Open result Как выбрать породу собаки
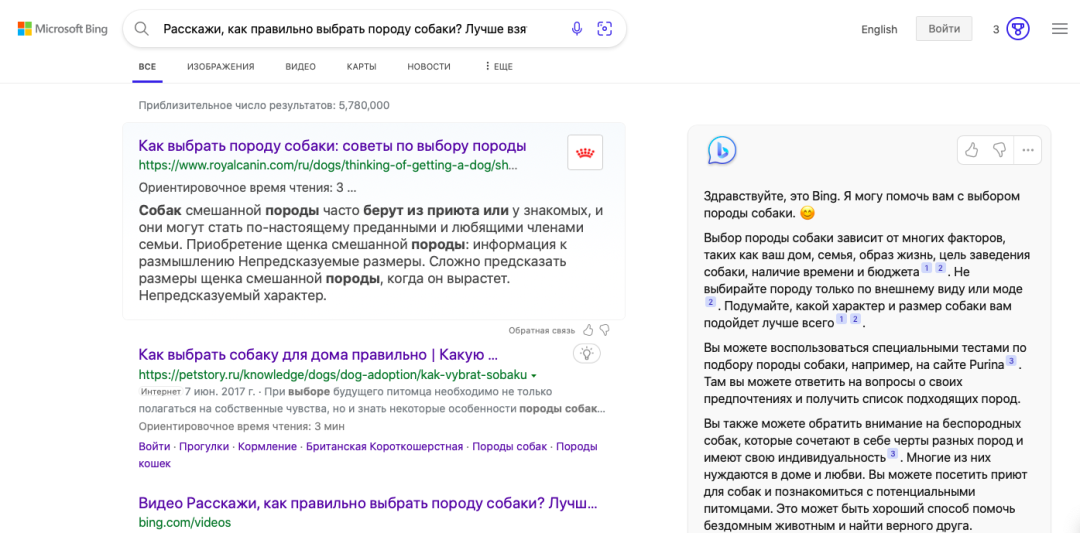The image size is (1080, 533). tap(332, 146)
